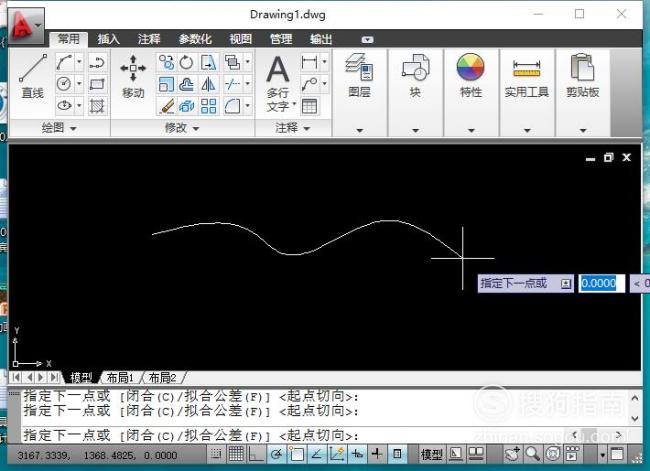Open the Ellipse tool dropdown arrow

[x=79, y=106]
